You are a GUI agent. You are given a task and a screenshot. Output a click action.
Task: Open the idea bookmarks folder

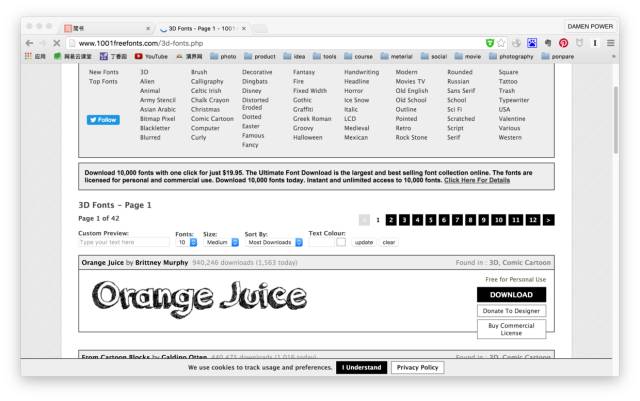pos(294,56)
